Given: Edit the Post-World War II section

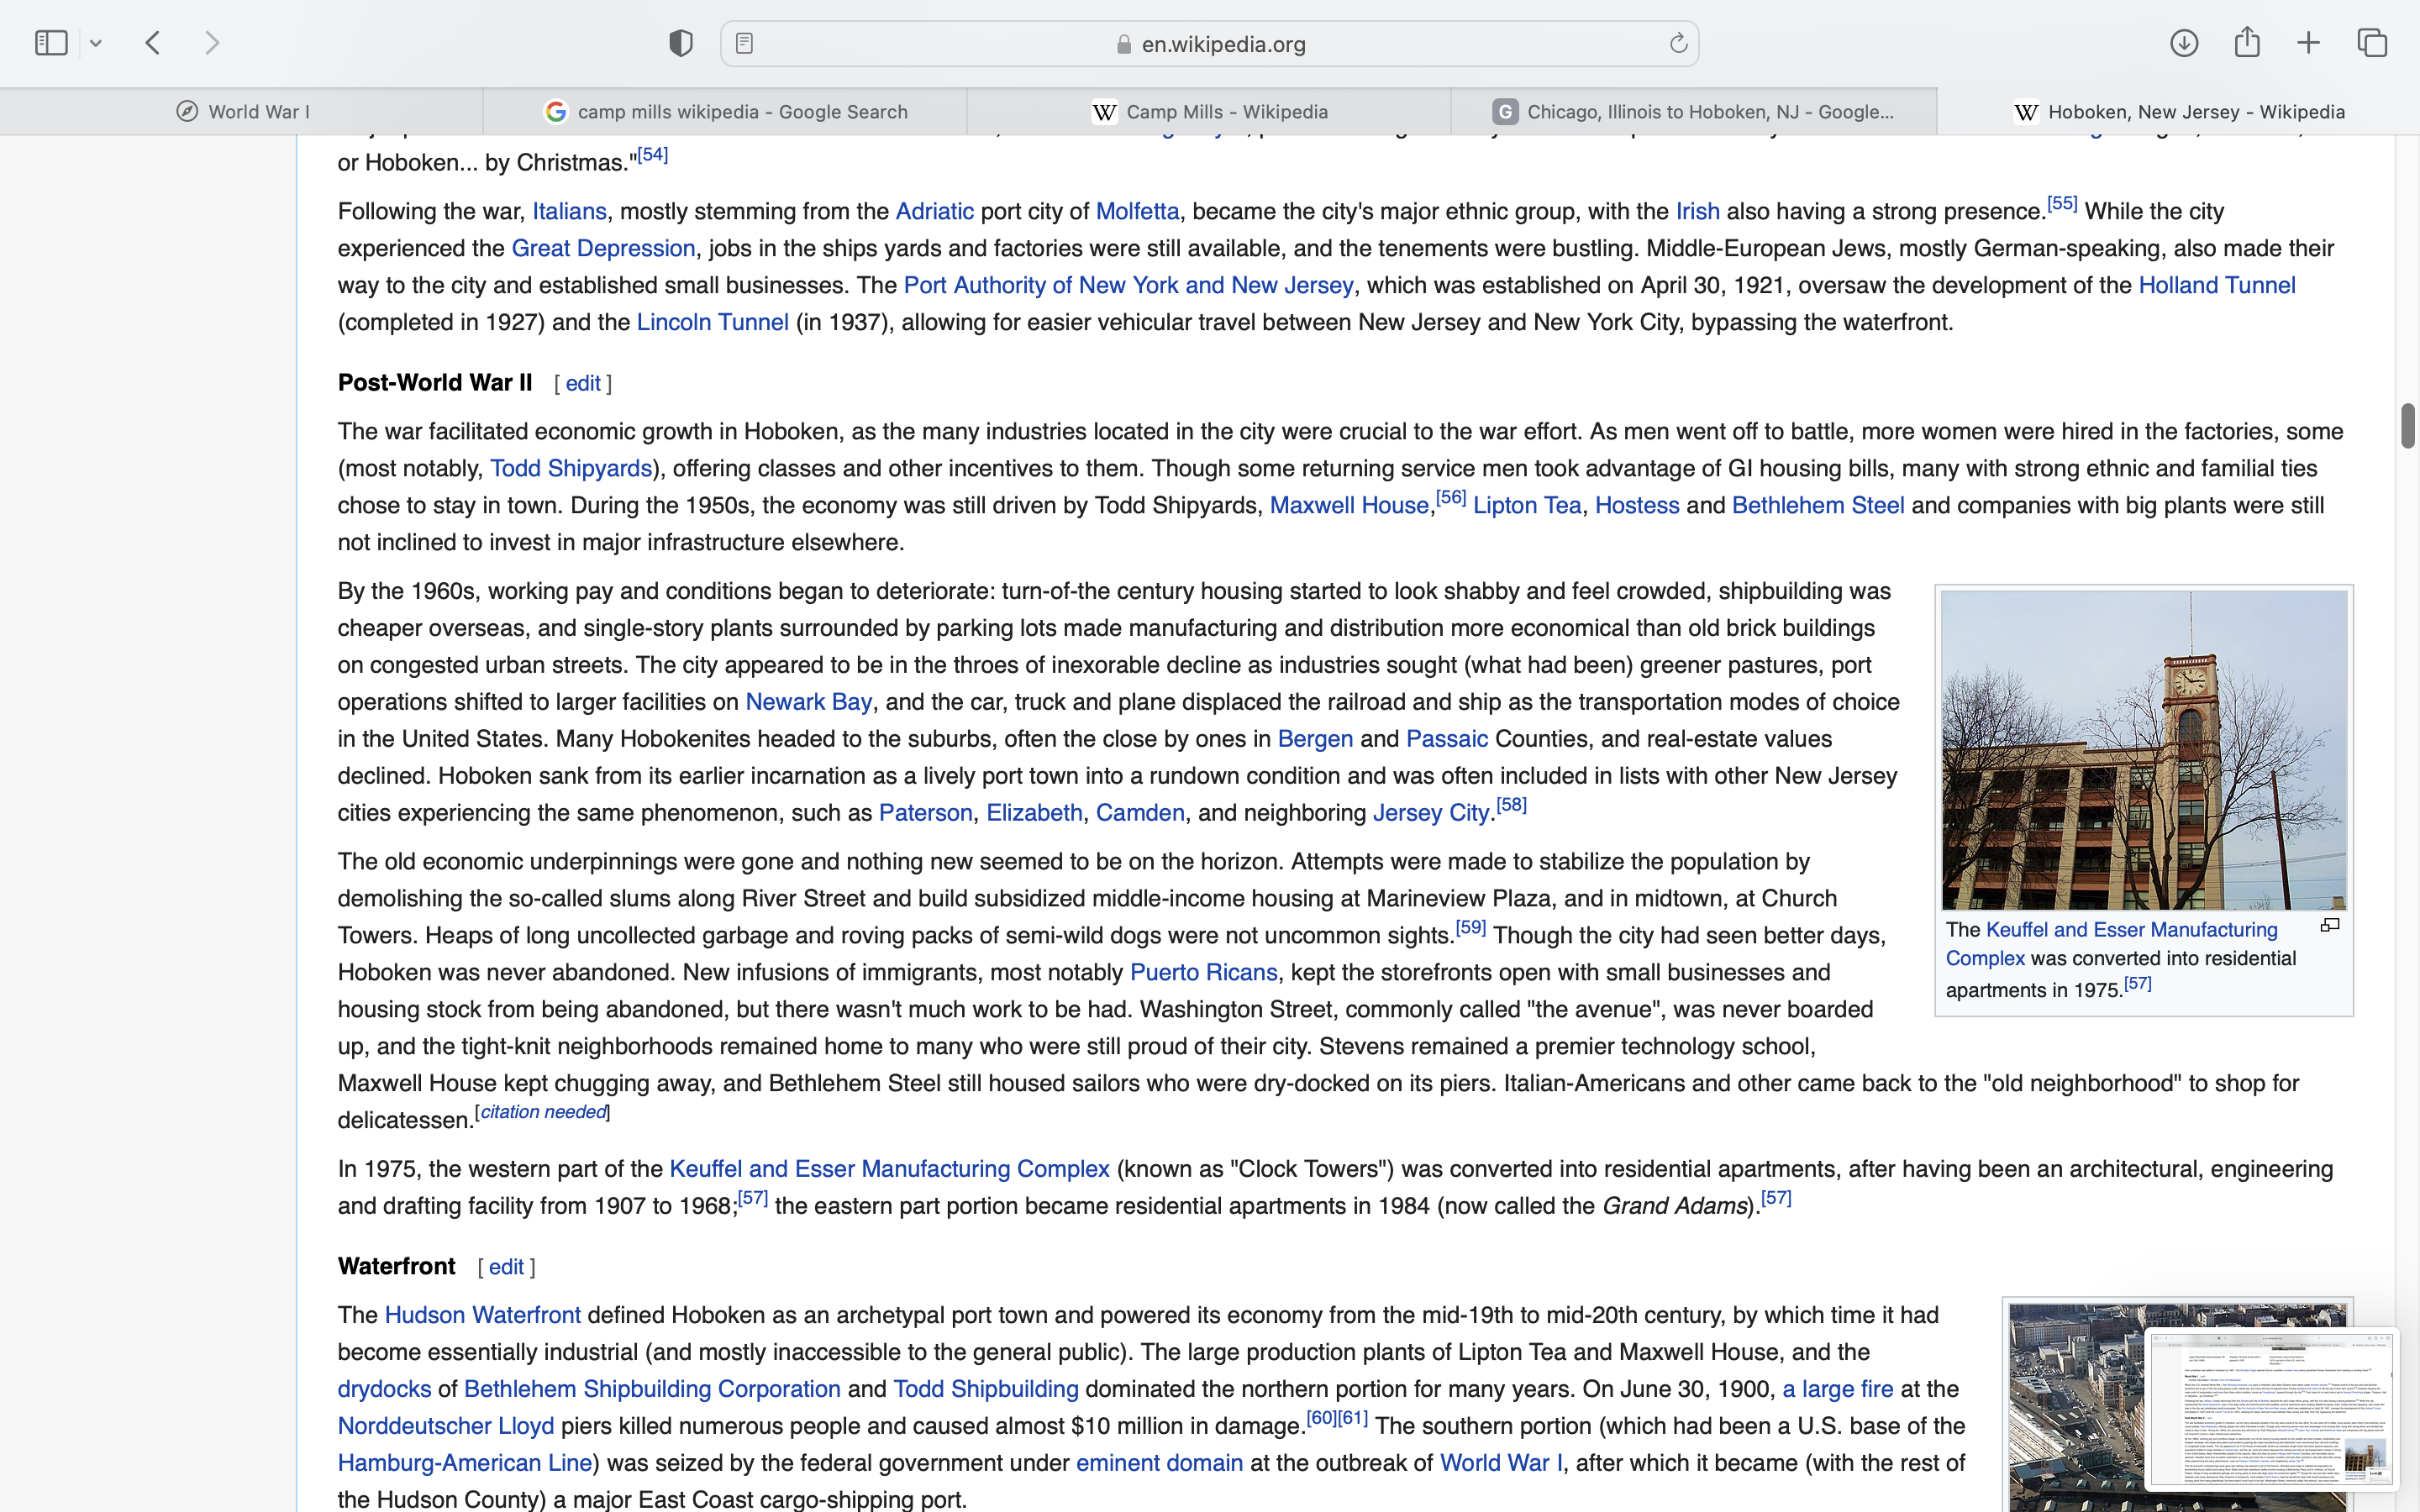Looking at the screenshot, I should [583, 384].
